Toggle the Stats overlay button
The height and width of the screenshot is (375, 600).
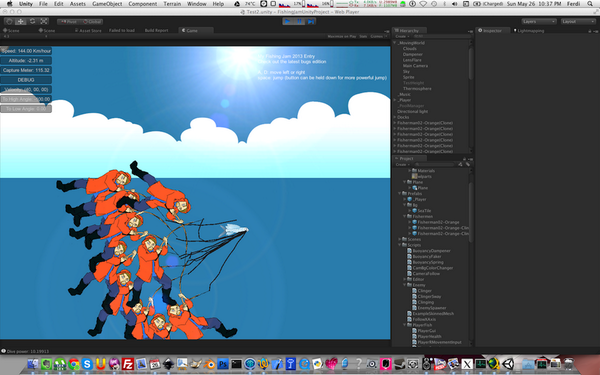tap(363, 36)
